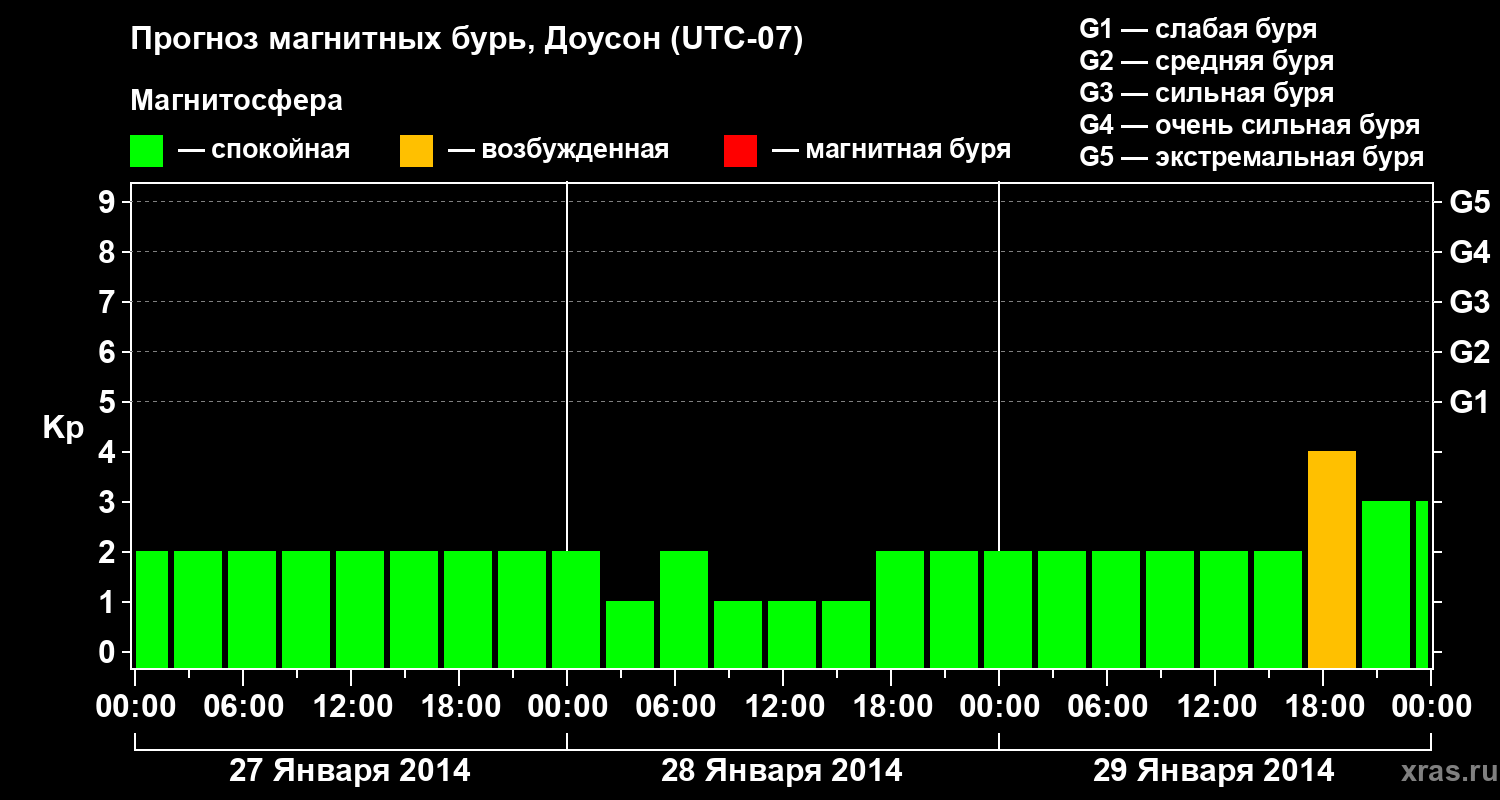
Task: Click the '06:00' time label for 28 January
Action: [x=675, y=707]
